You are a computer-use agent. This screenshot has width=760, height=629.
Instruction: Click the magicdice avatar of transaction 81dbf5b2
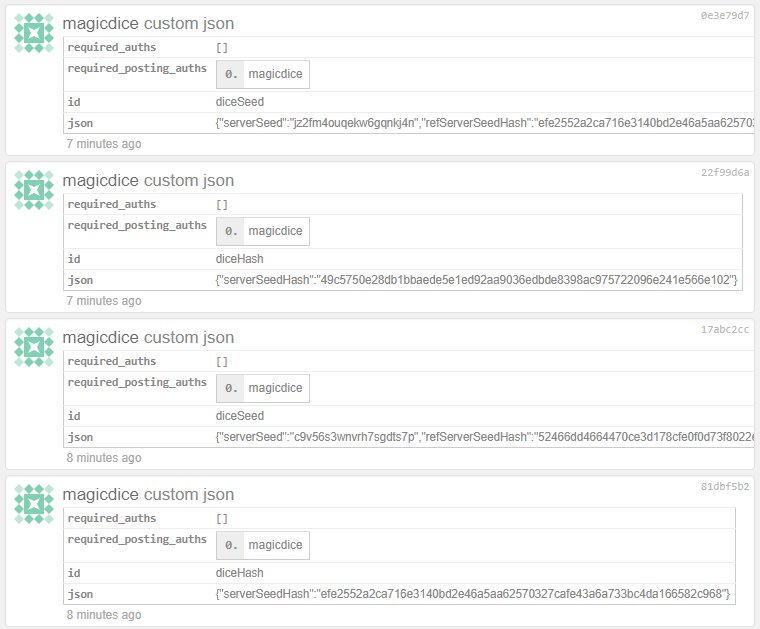[34, 504]
